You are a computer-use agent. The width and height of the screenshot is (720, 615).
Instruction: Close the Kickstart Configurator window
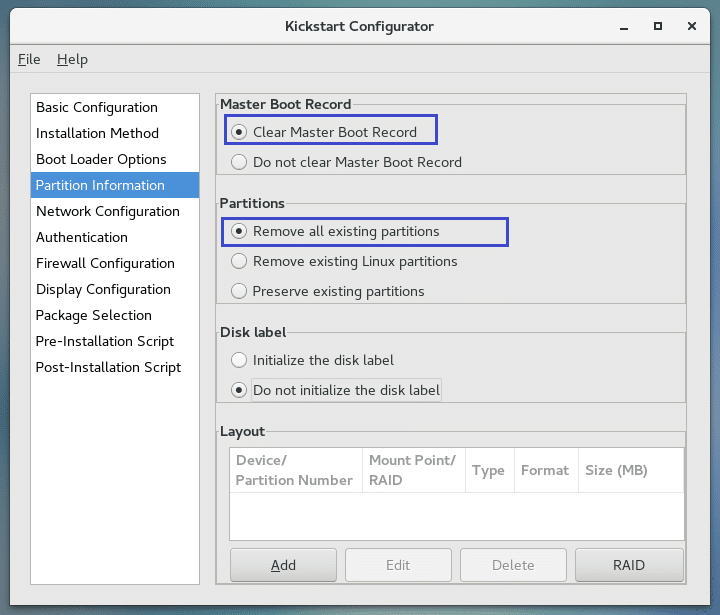pyautogui.click(x=694, y=26)
